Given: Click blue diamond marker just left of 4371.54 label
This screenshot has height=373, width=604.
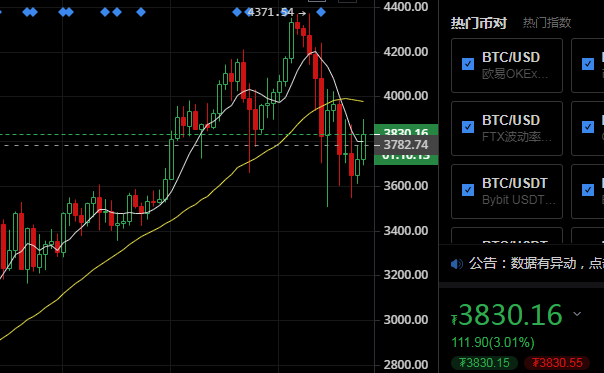Looking at the screenshot, I should [237, 12].
